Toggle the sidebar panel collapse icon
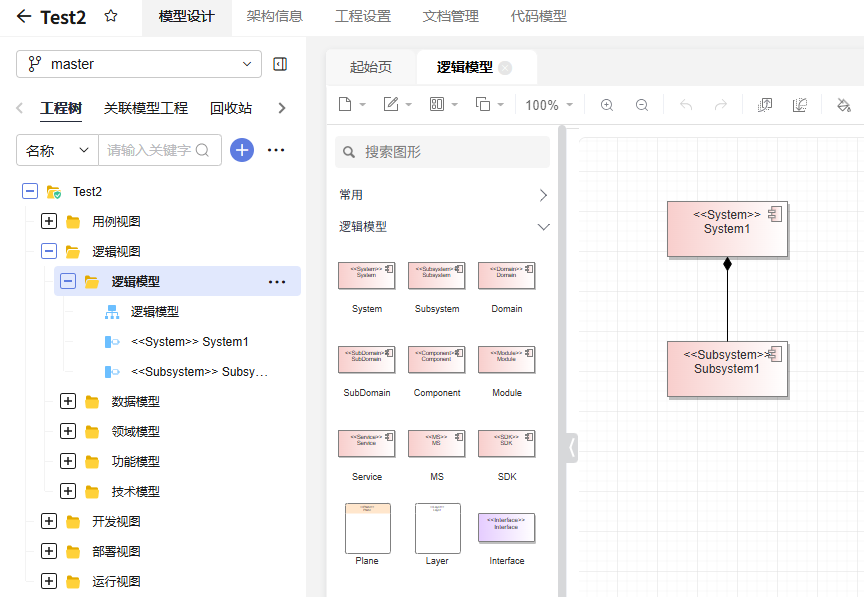The height and width of the screenshot is (597, 864). click(280, 64)
